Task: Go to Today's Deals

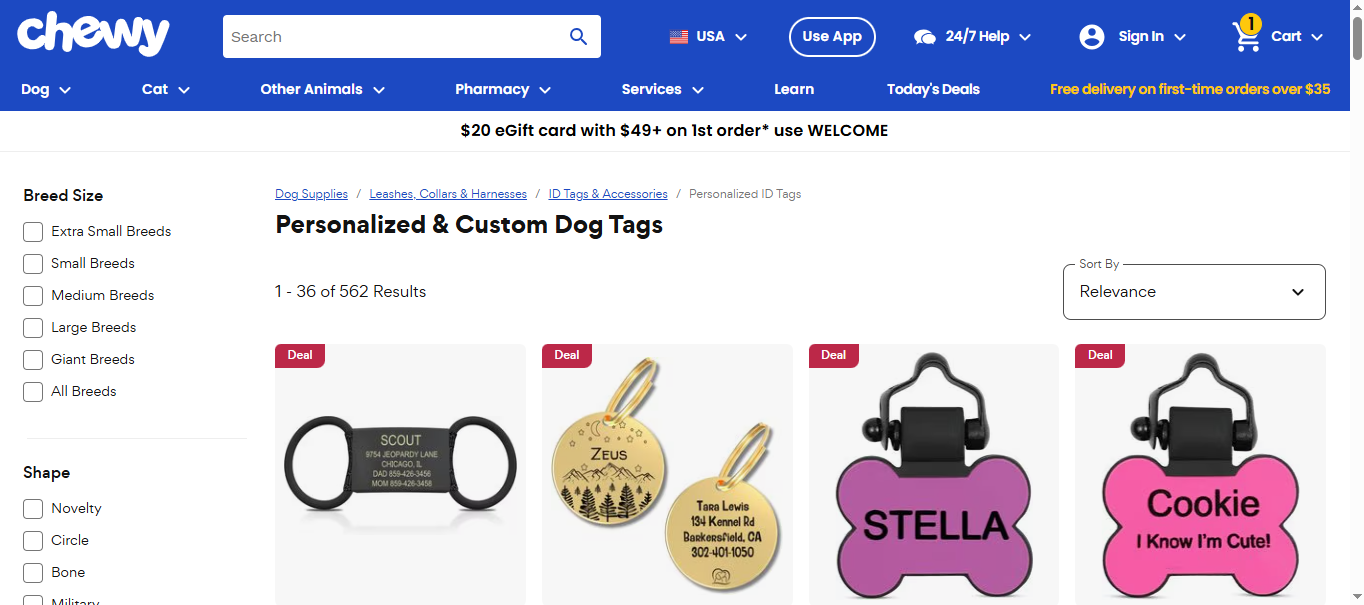Action: click(932, 89)
